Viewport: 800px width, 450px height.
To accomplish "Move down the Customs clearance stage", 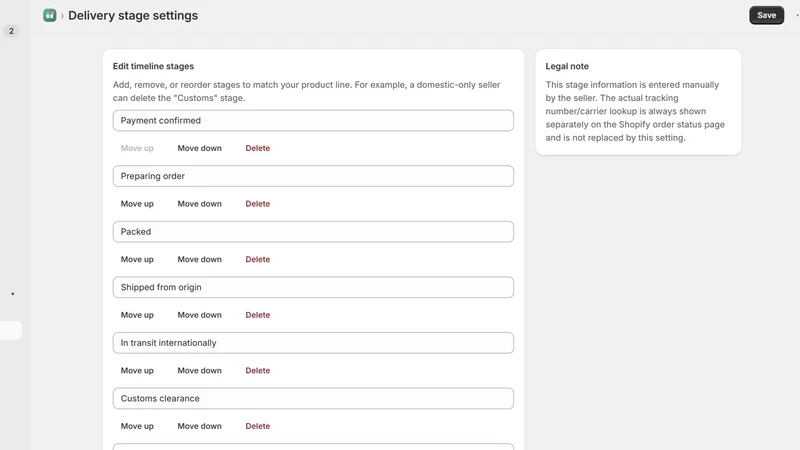I will 199,426.
